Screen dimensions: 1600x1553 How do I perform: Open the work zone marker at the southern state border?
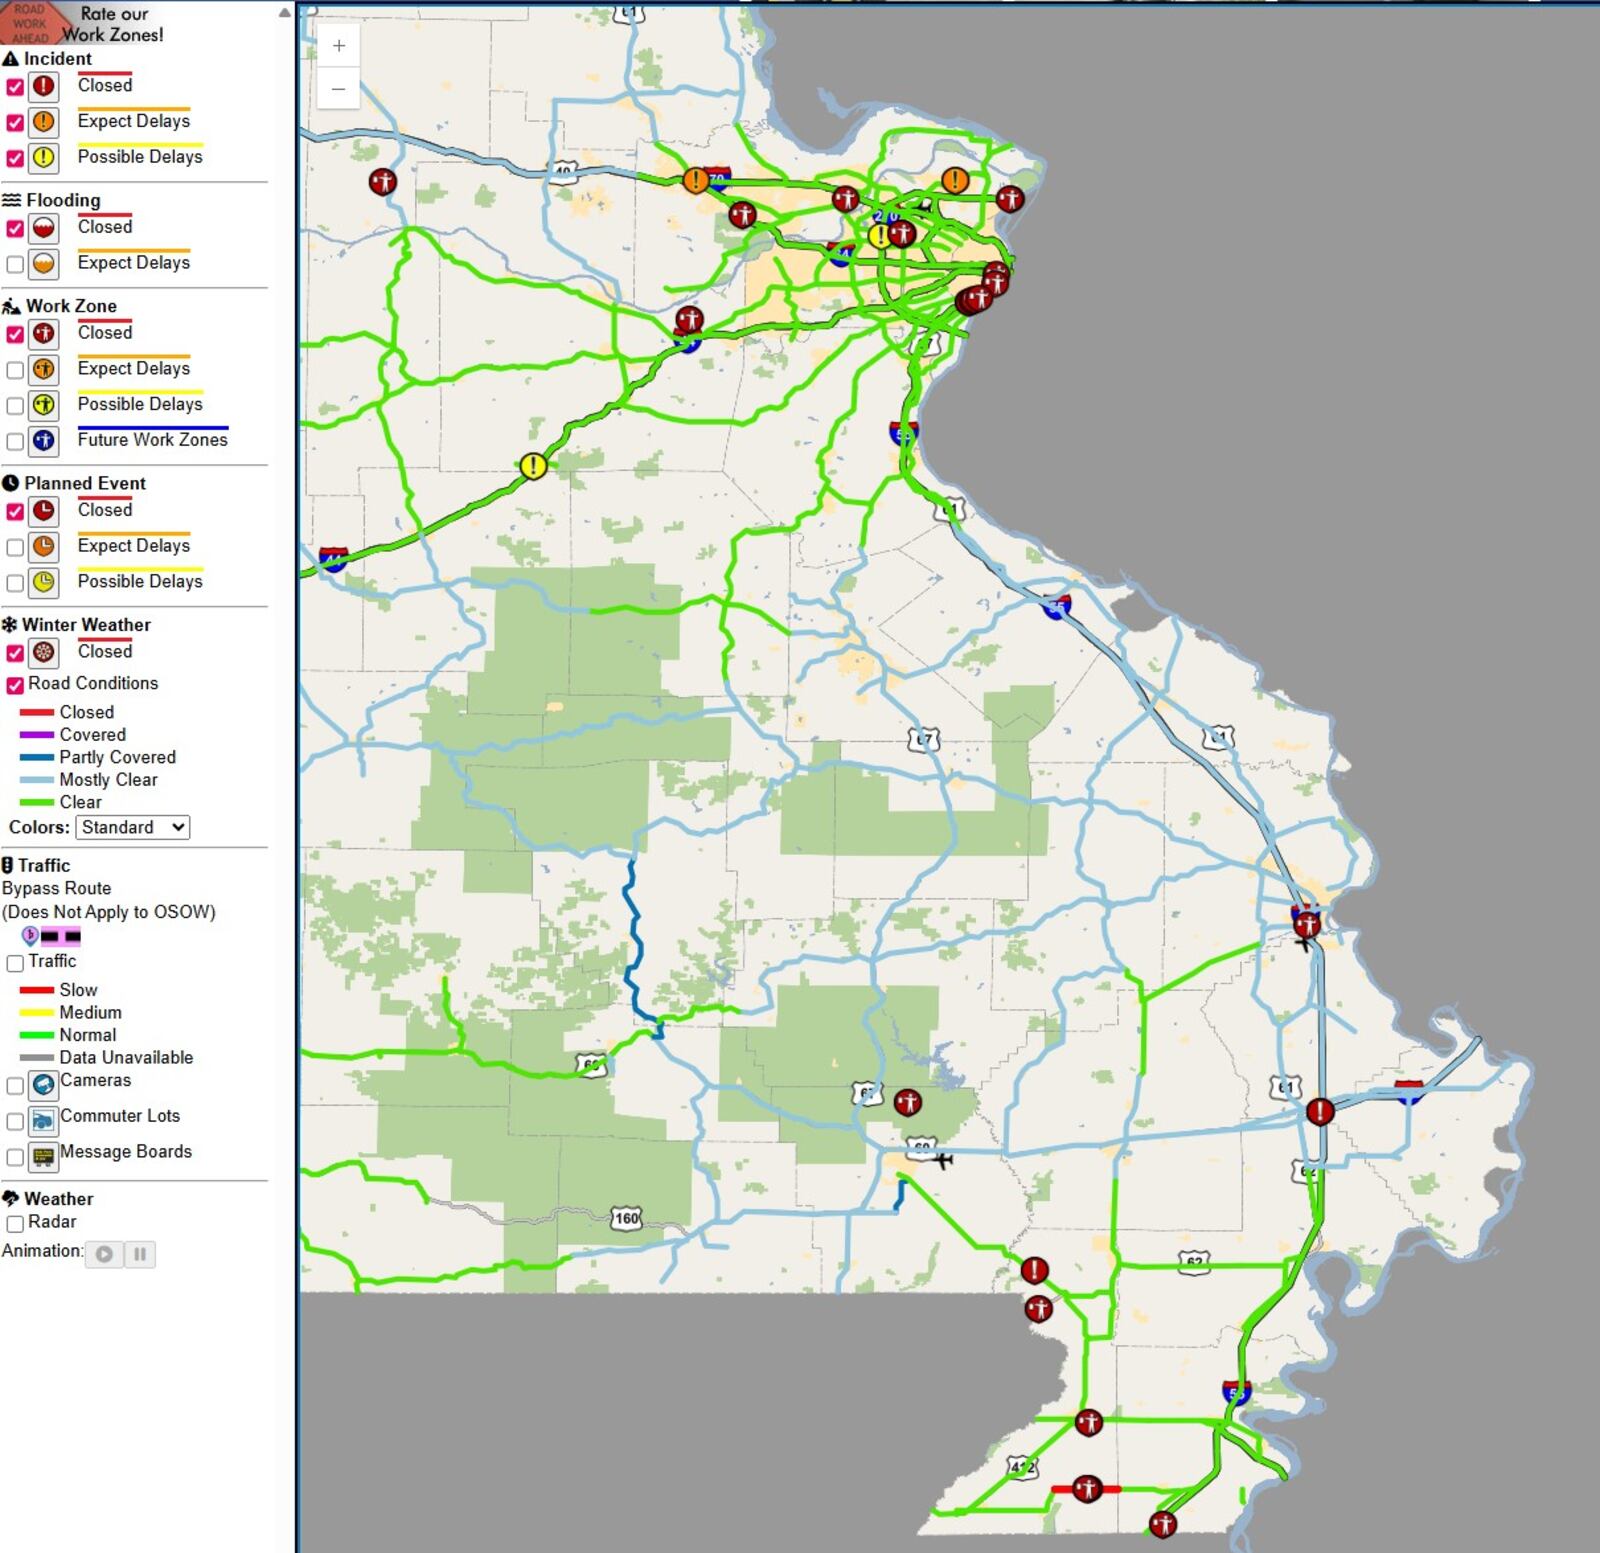(x=1162, y=1525)
